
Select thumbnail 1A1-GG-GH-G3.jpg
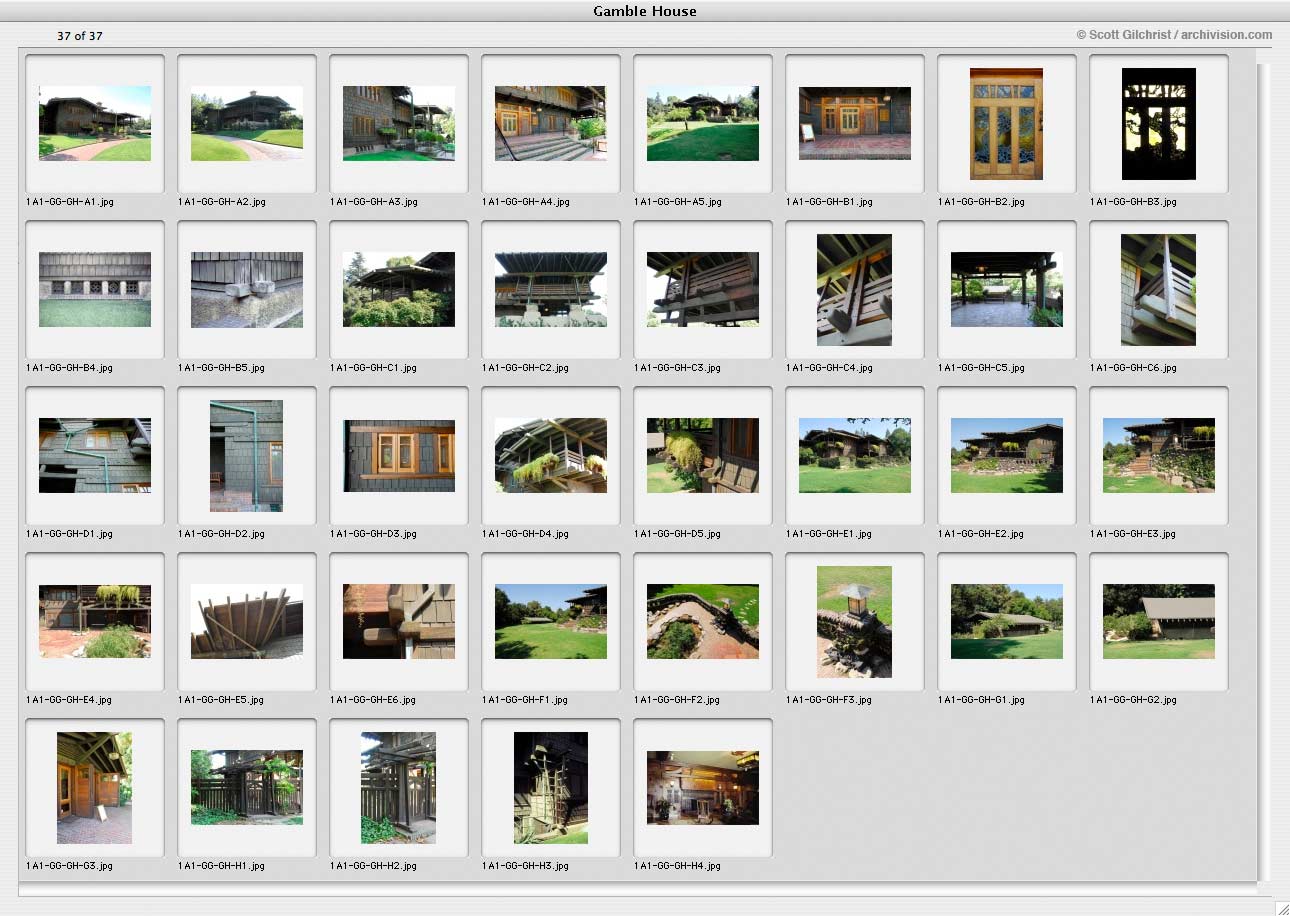(x=94, y=788)
